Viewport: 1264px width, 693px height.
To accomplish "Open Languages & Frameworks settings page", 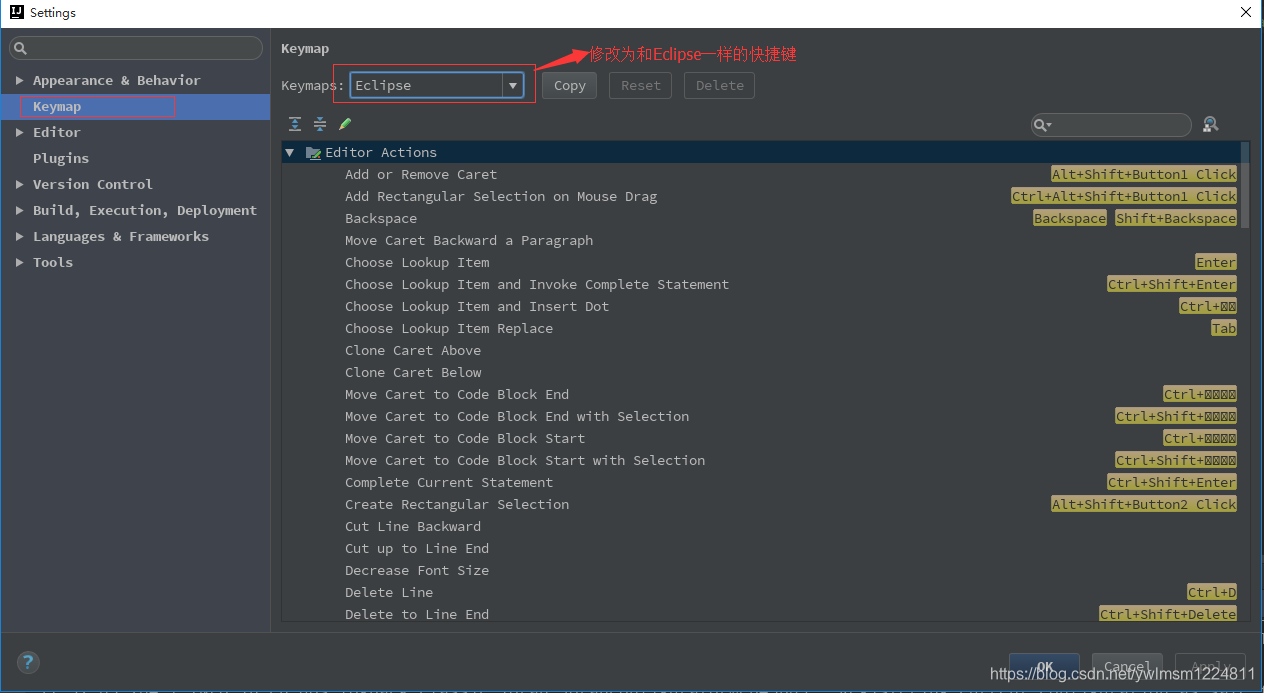I will (120, 236).
